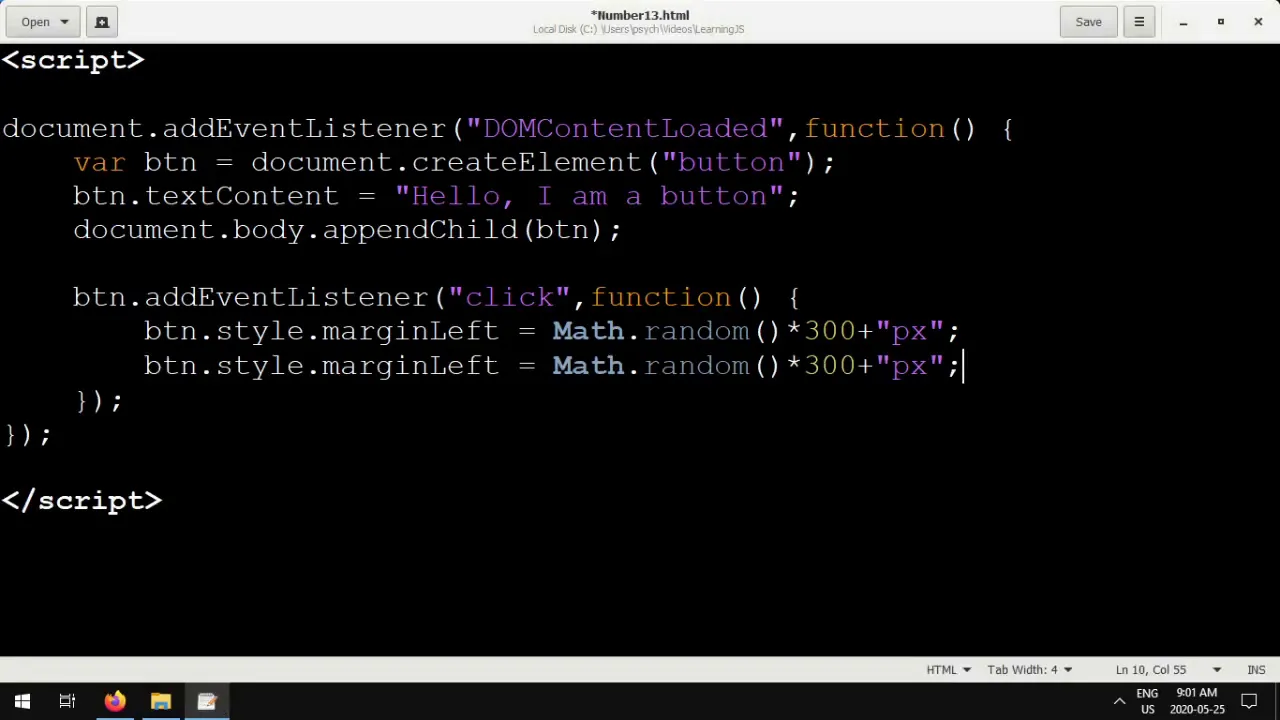Viewport: 1280px width, 720px height.
Task: Click the Save button
Action: pos(1088,22)
